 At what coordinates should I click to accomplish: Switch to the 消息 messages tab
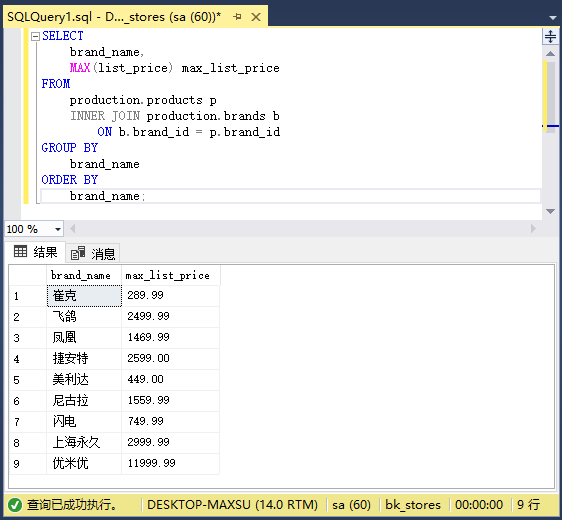tap(93, 254)
